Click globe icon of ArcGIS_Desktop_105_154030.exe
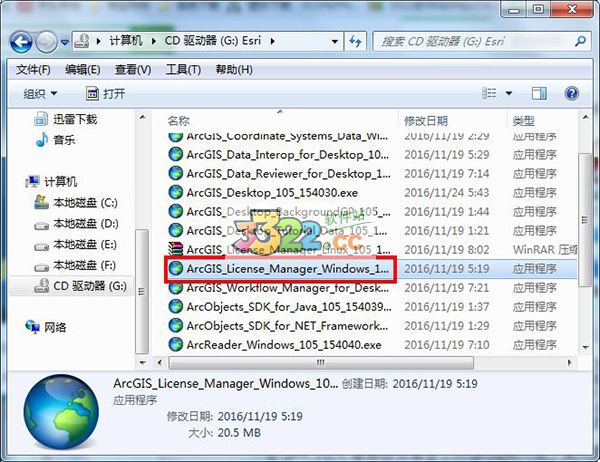 tap(176, 192)
